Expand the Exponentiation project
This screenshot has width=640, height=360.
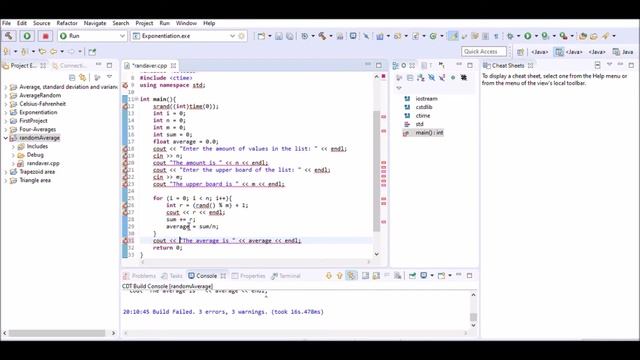[6, 113]
